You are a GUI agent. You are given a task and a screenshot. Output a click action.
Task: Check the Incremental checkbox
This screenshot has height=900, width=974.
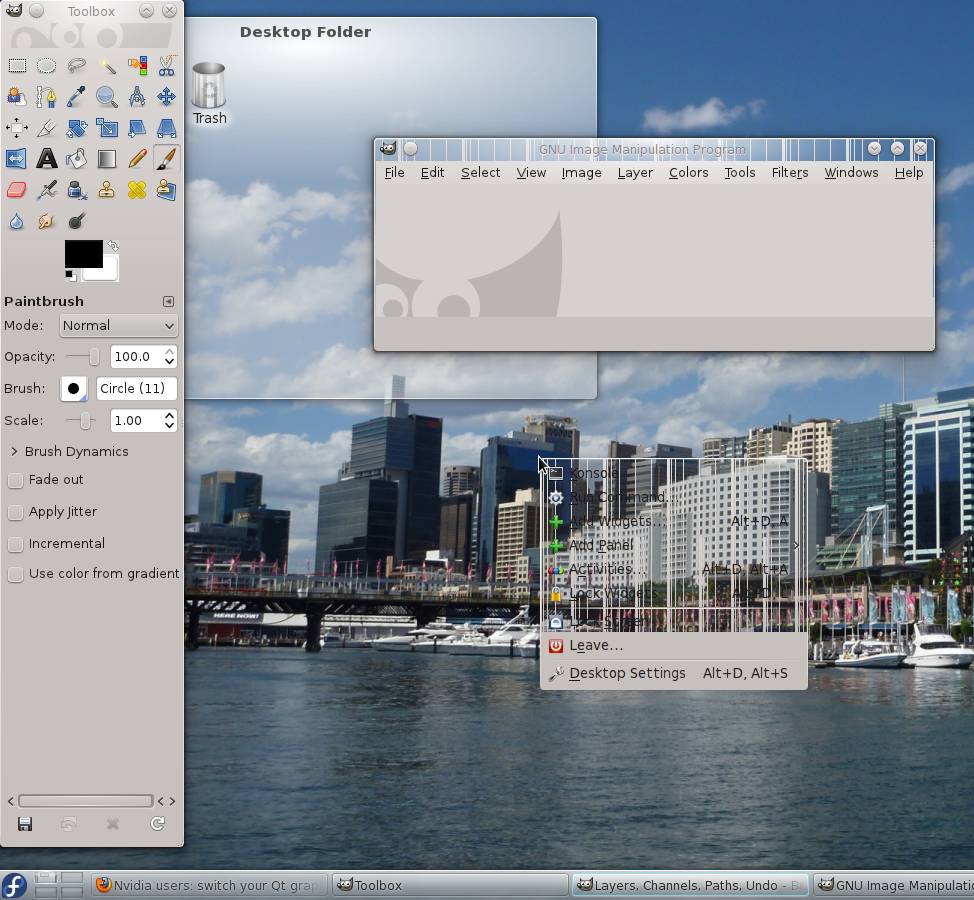tap(16, 544)
